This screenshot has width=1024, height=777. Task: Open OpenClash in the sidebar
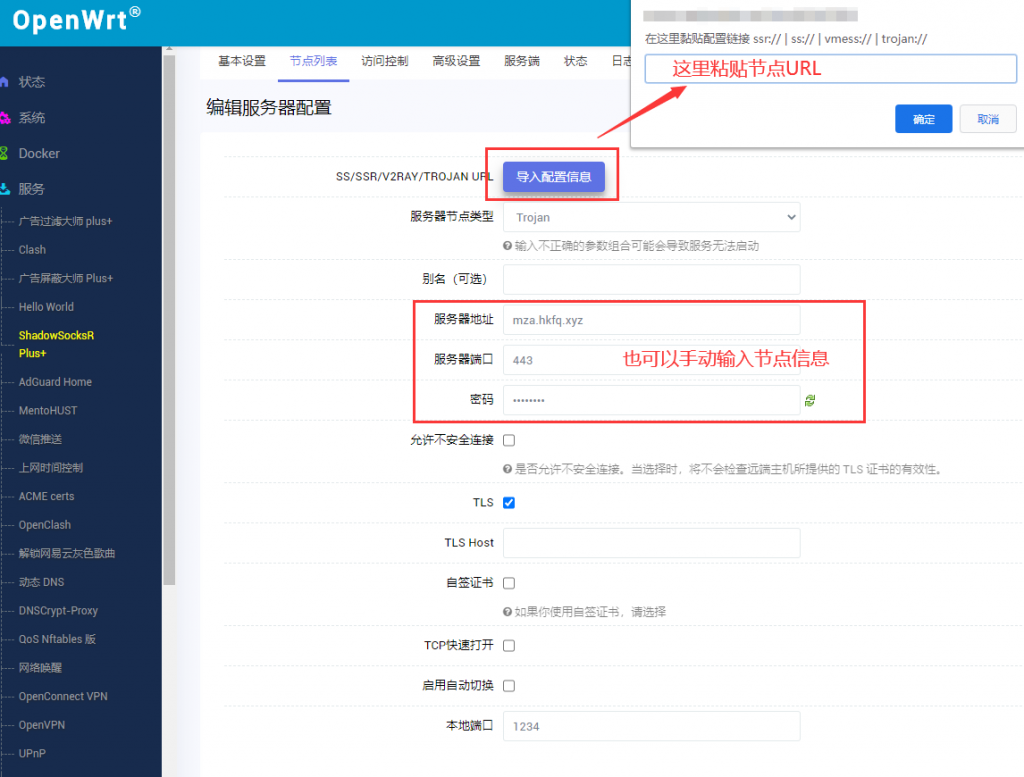click(45, 525)
